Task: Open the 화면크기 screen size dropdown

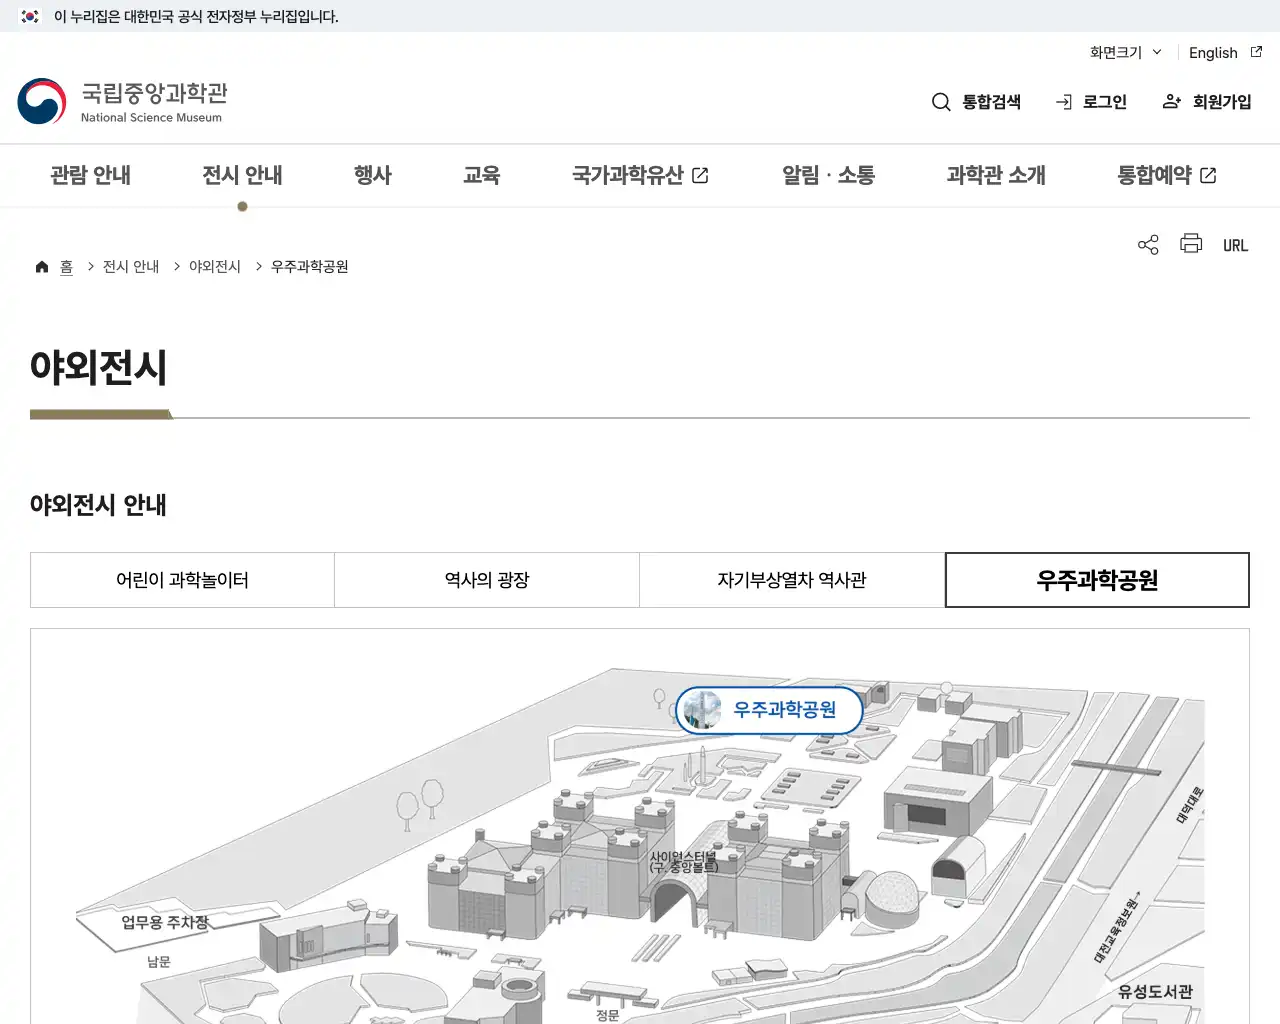Action: tap(1123, 52)
